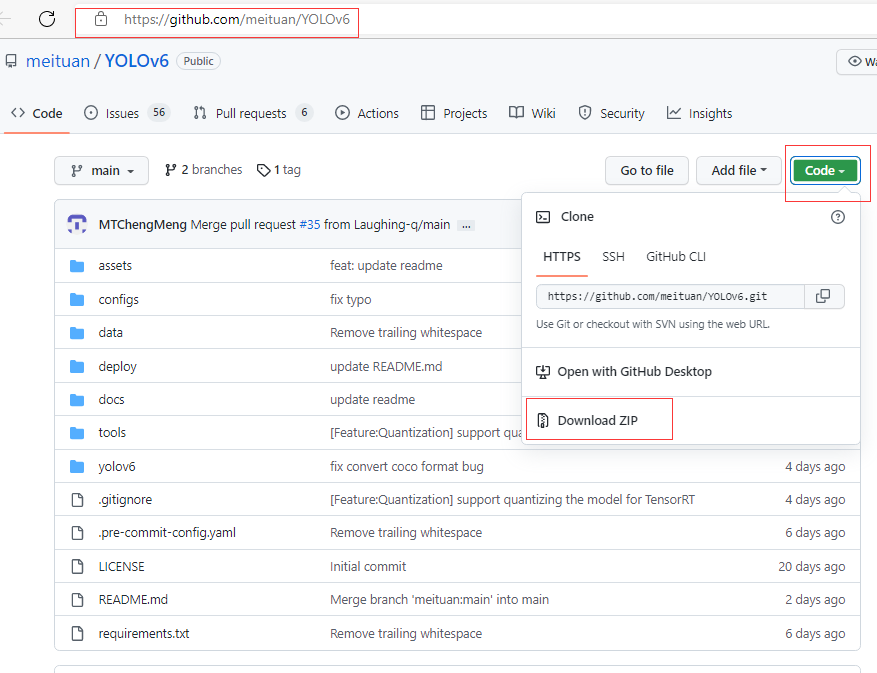This screenshot has height=673, width=877.
Task: Reload the page with the refresh icon
Action: point(47,19)
